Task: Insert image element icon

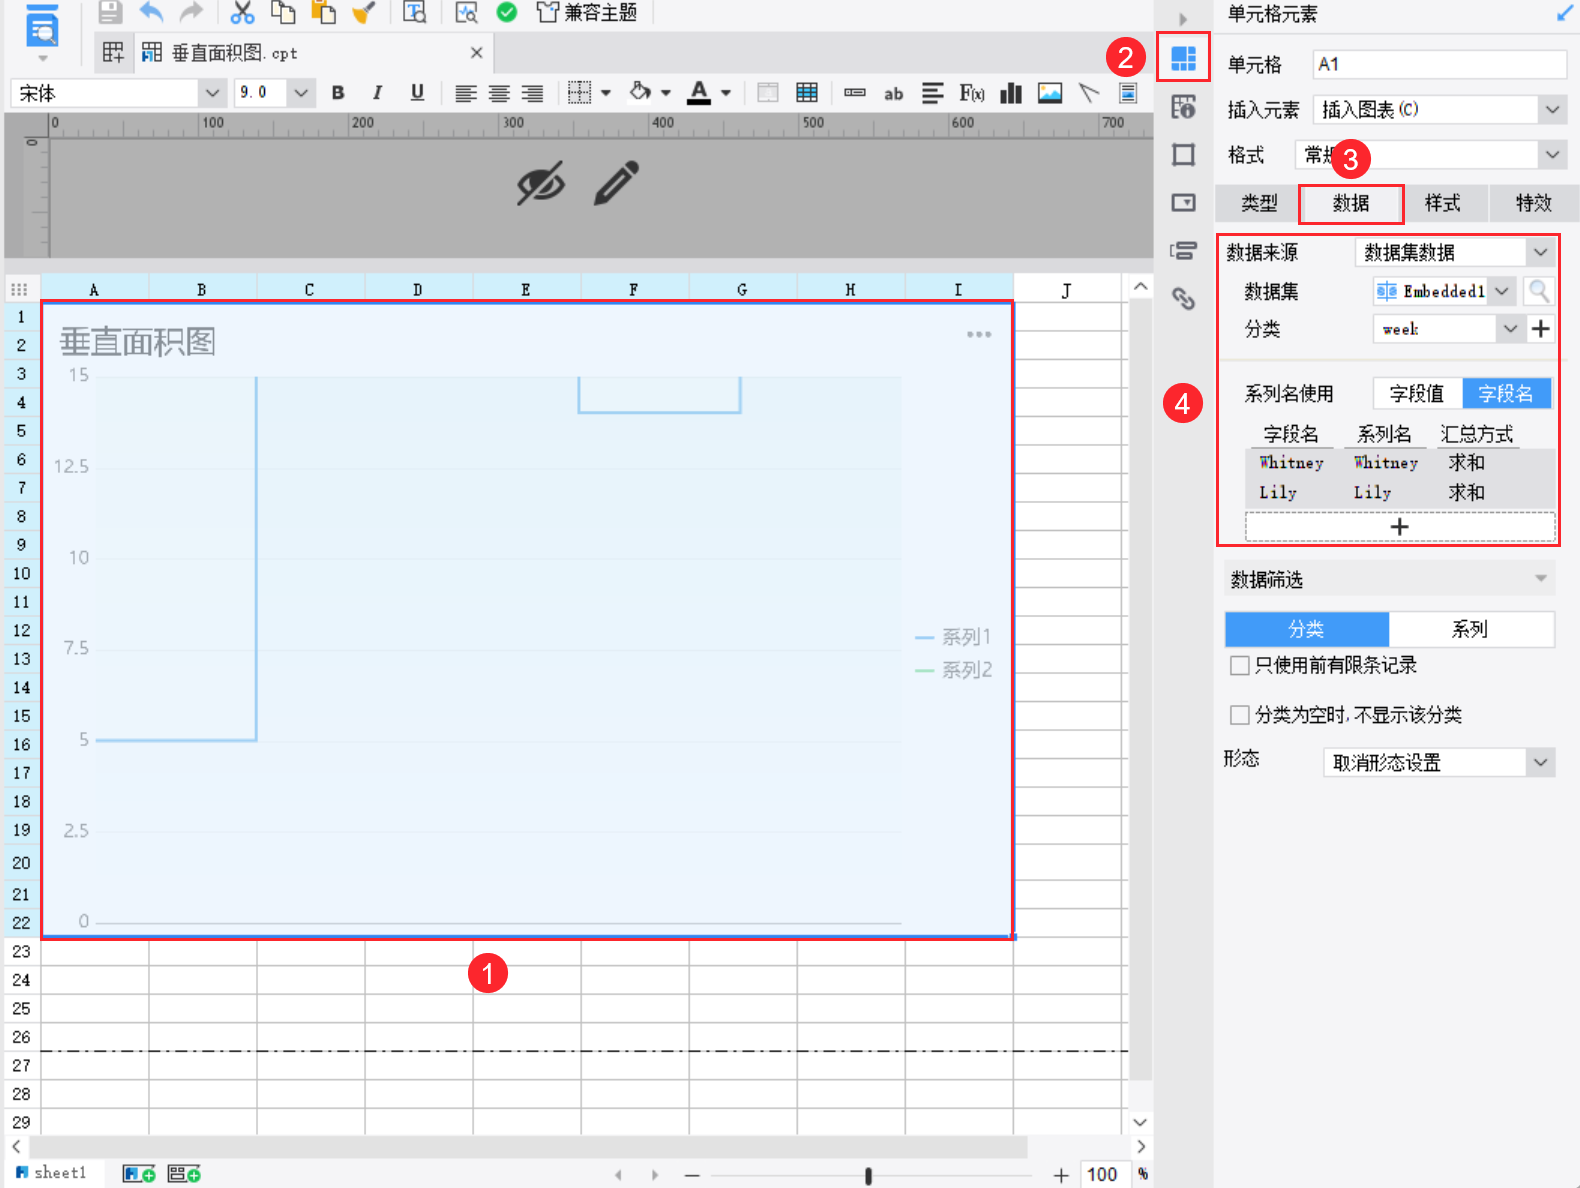Action: (x=1050, y=93)
